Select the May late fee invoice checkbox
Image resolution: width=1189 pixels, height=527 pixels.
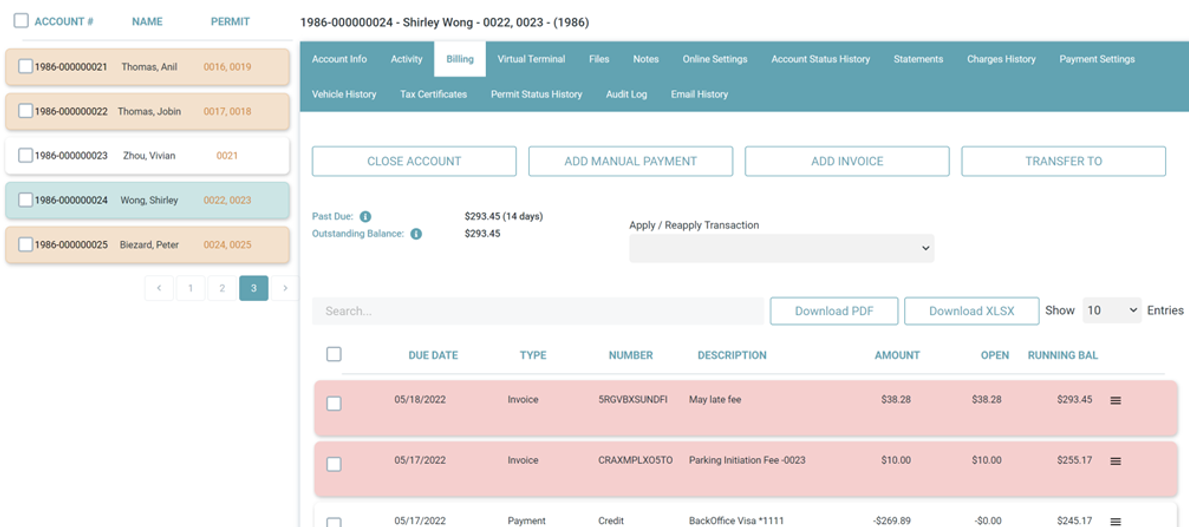pyautogui.click(x=334, y=403)
